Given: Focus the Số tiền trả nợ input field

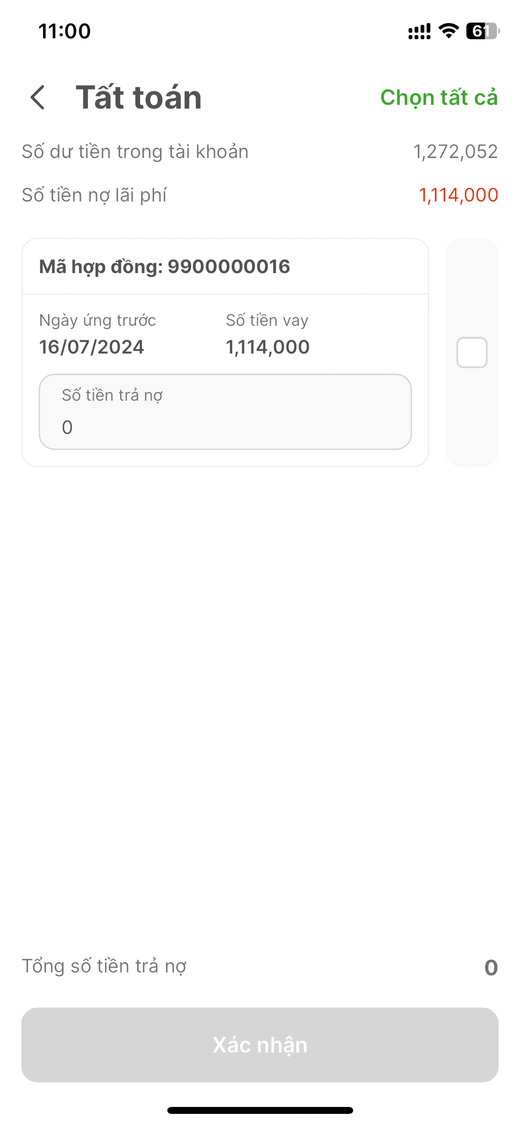Looking at the screenshot, I should point(225,412).
